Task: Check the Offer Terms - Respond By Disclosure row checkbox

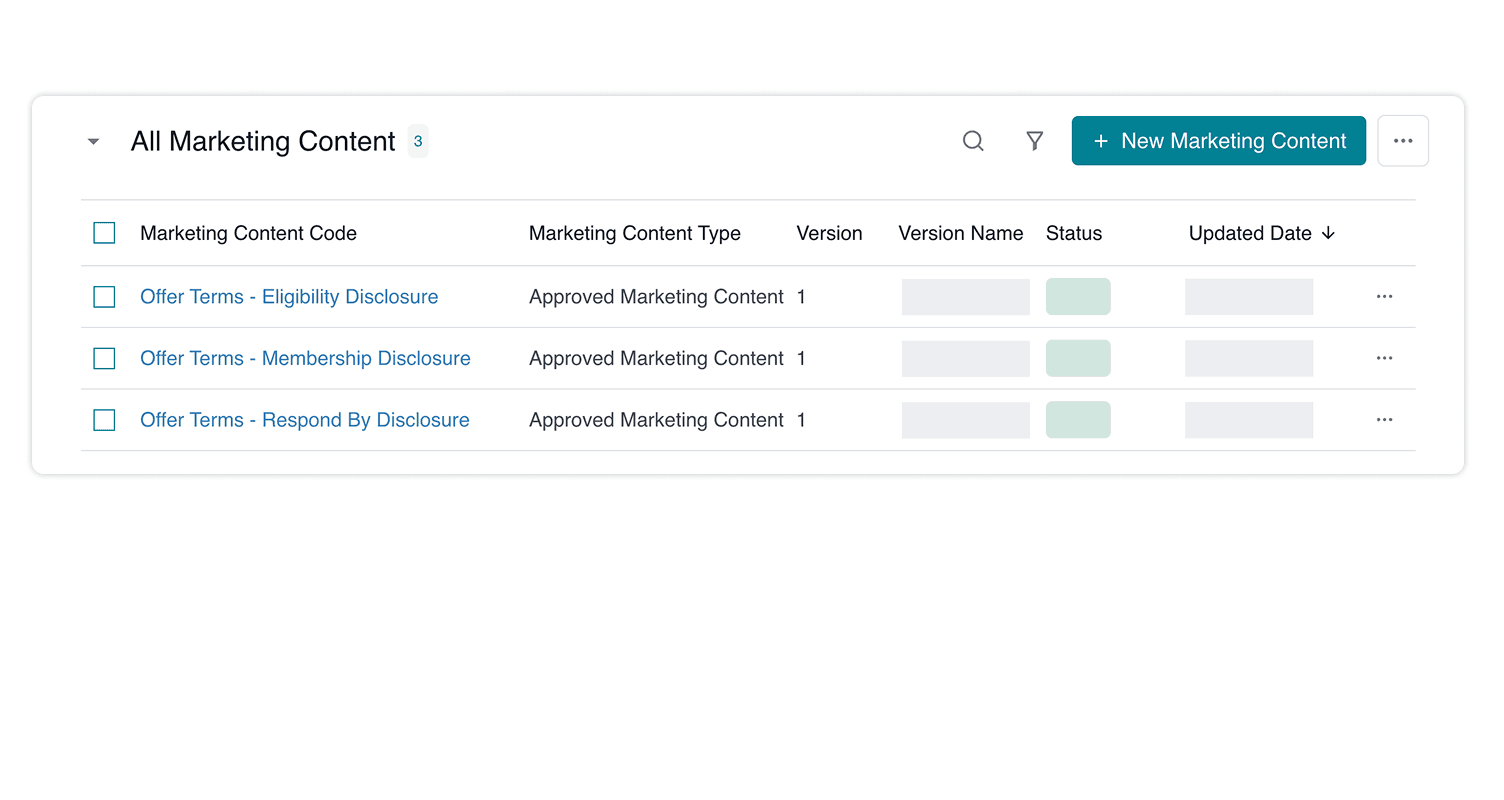Action: pos(104,420)
